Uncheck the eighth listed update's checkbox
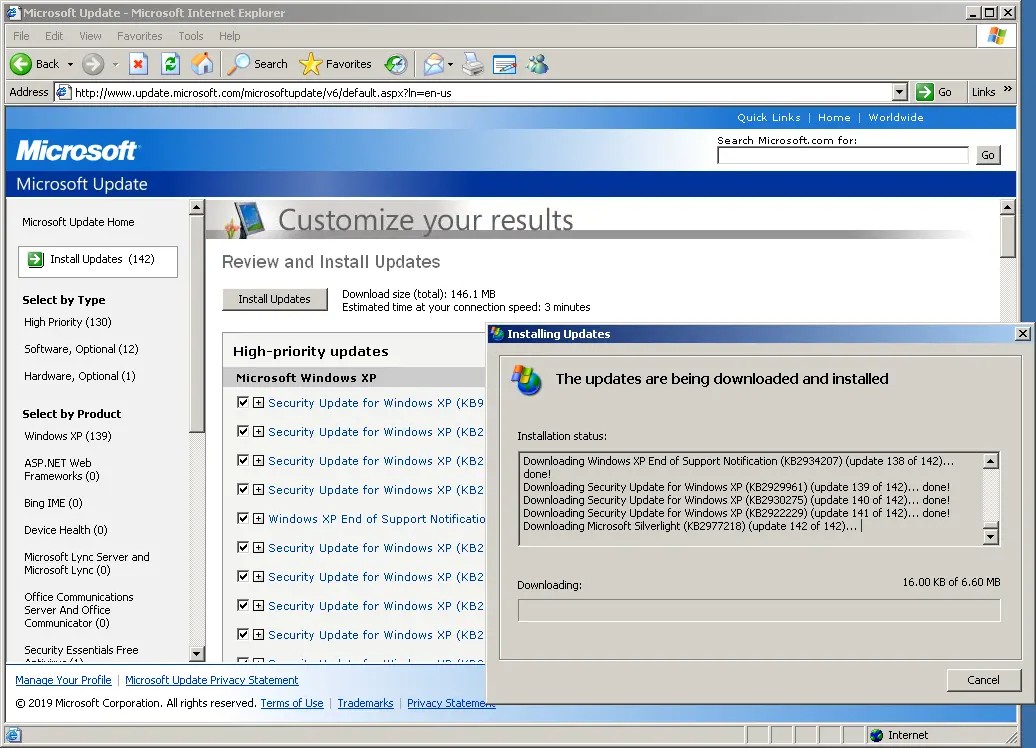 point(242,606)
